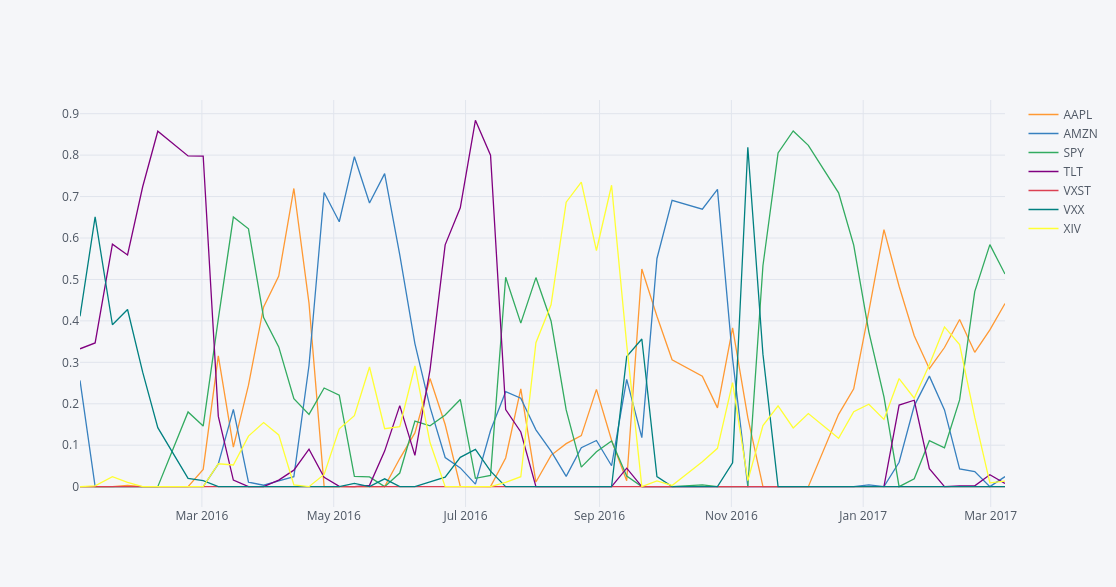
Task: Select the VXX spike in November 2016
Action: tap(747, 148)
